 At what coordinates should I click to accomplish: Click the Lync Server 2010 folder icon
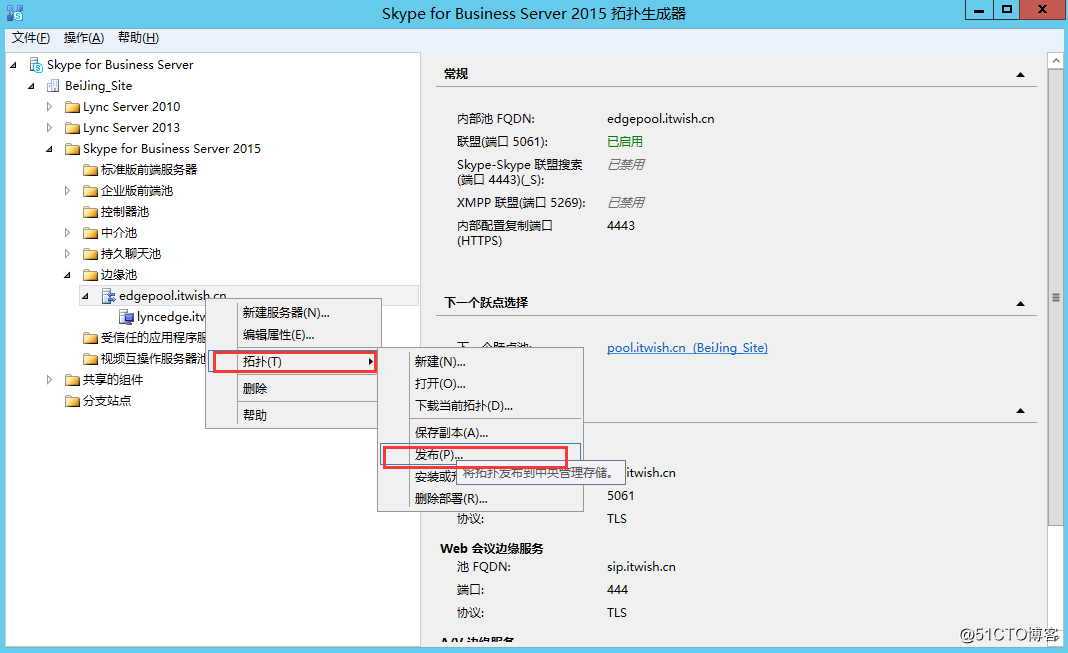(x=72, y=107)
